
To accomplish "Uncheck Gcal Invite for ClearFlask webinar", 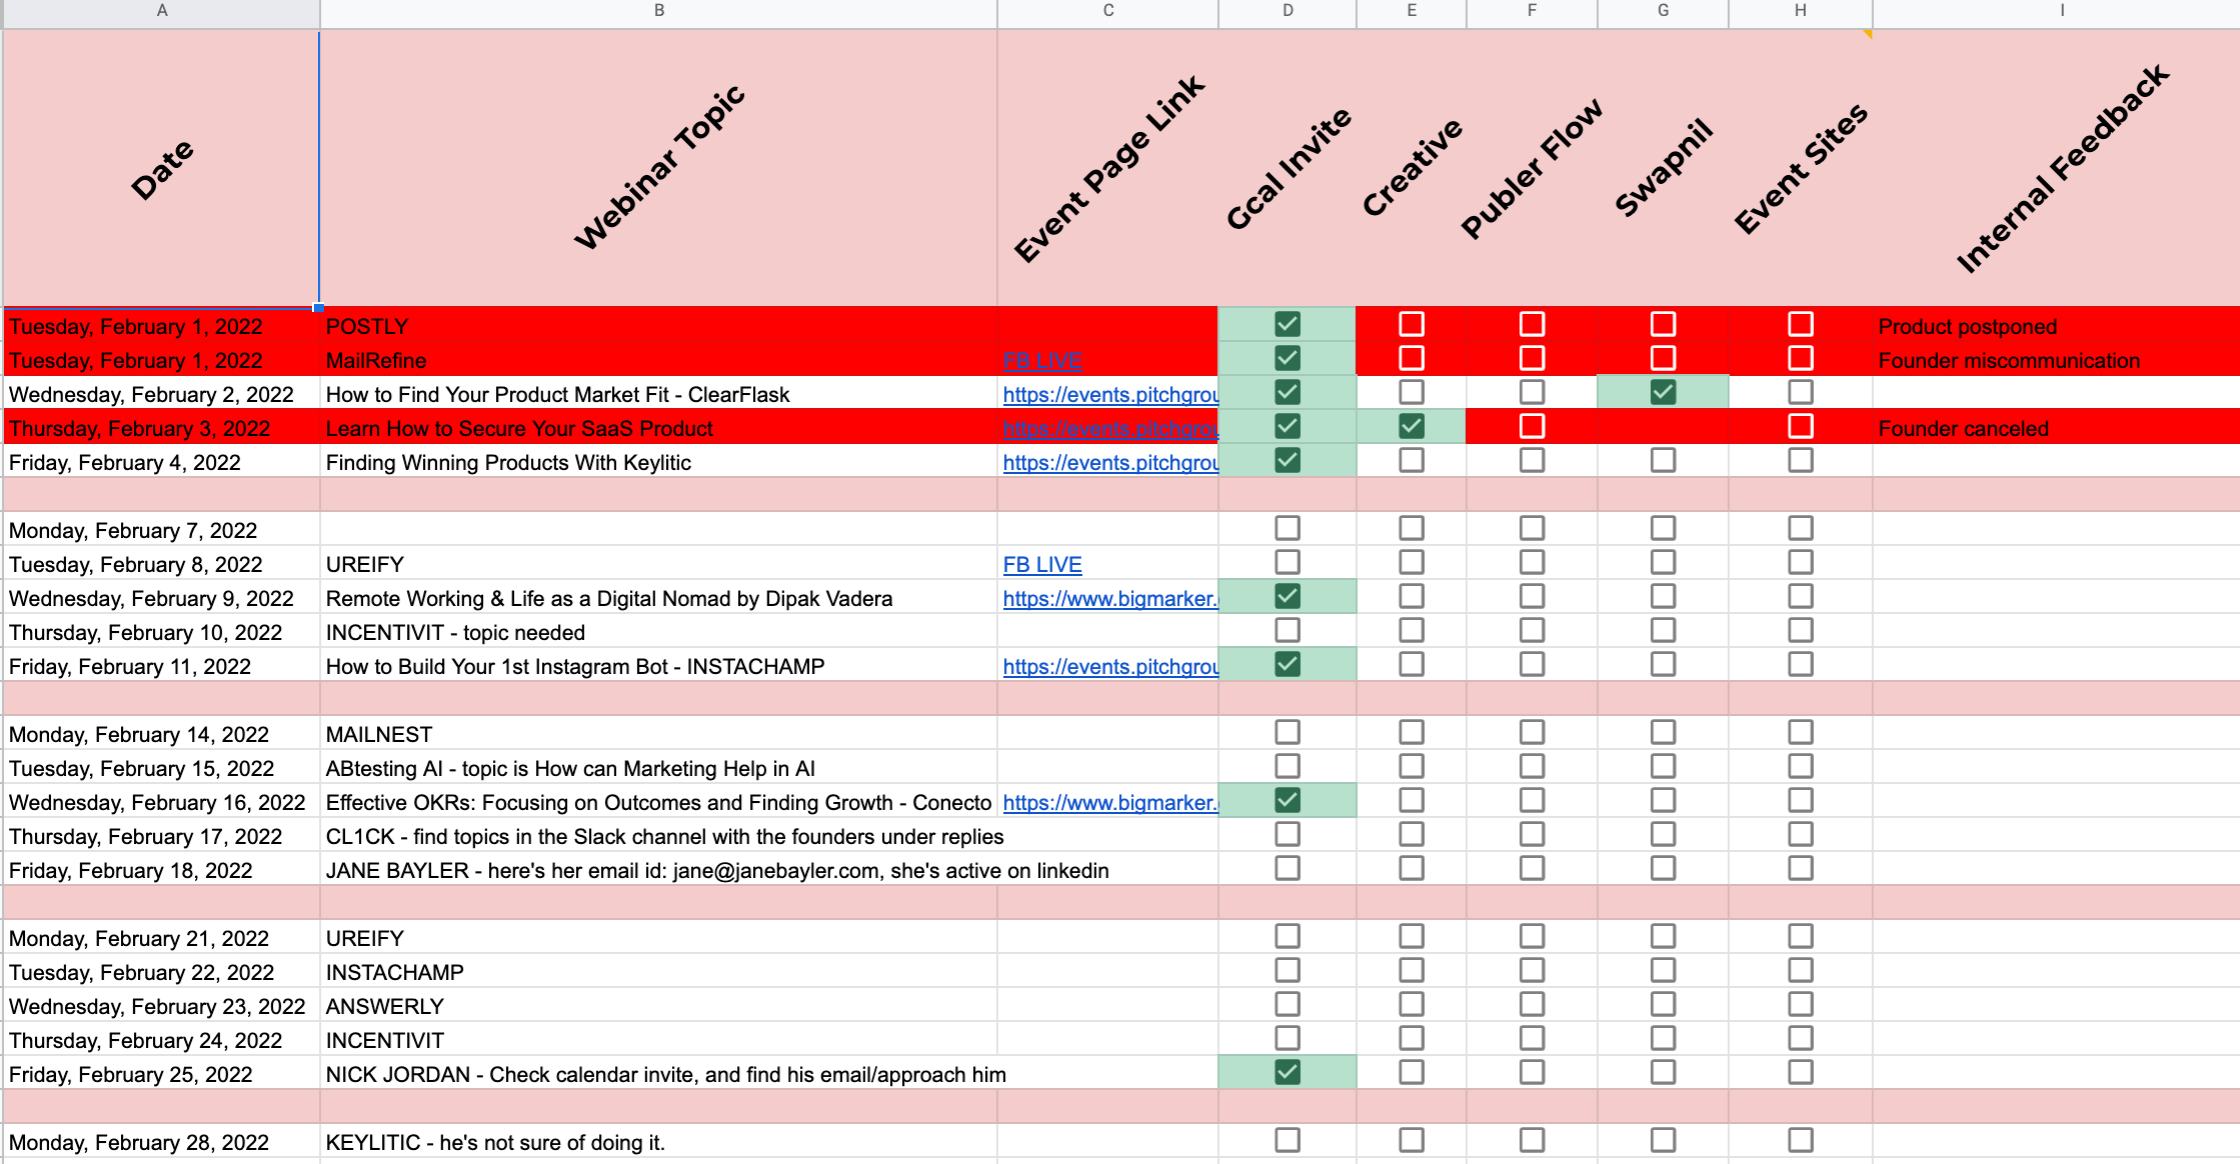I will (1287, 393).
